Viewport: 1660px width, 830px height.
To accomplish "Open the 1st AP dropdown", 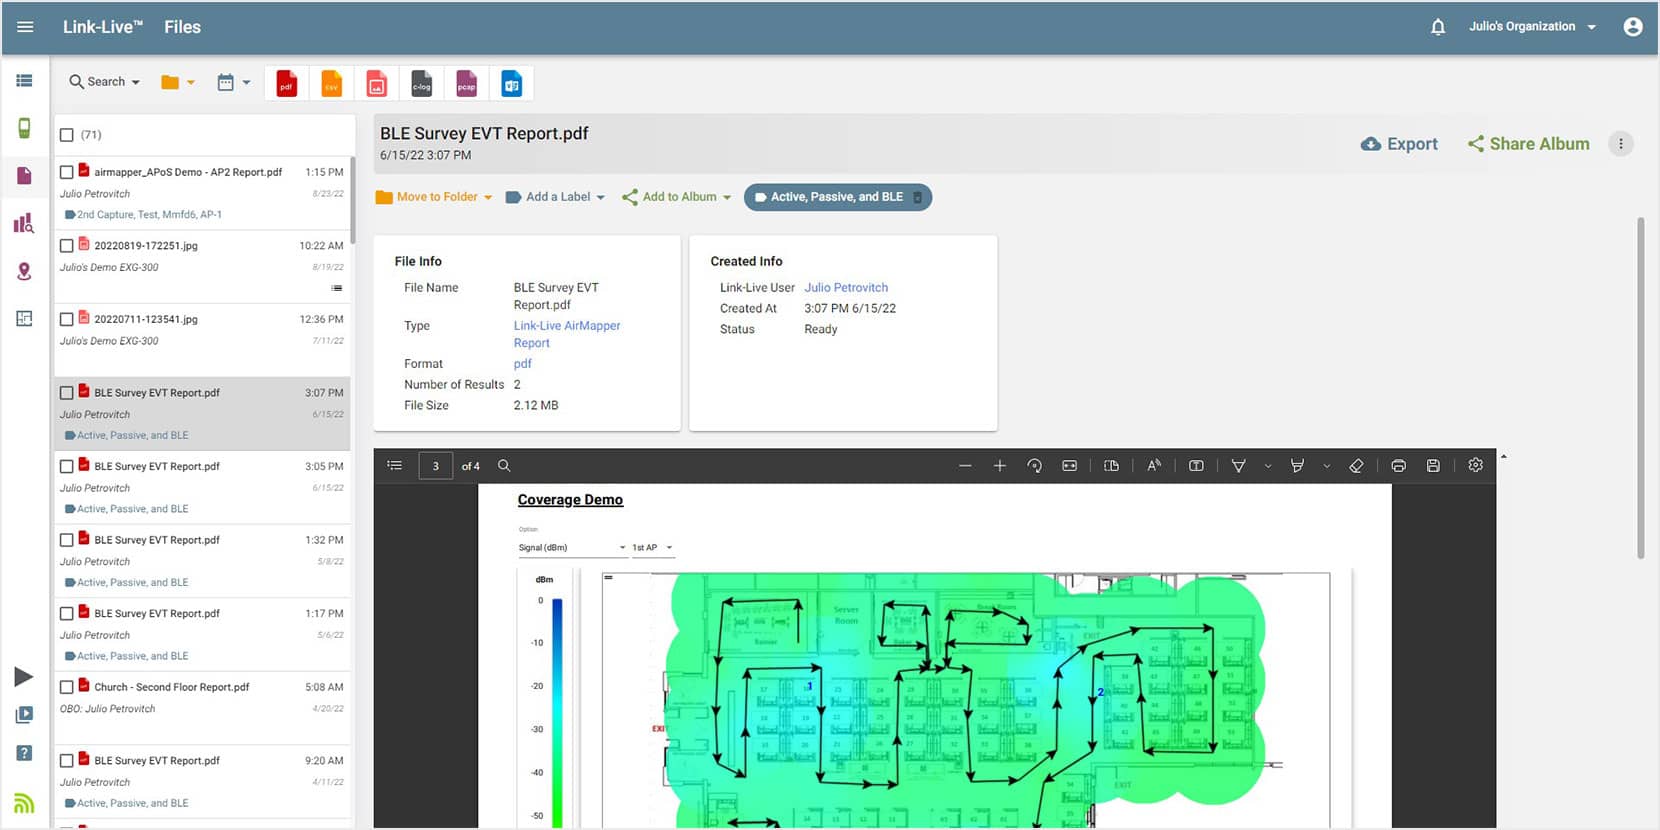I will pyautogui.click(x=653, y=548).
